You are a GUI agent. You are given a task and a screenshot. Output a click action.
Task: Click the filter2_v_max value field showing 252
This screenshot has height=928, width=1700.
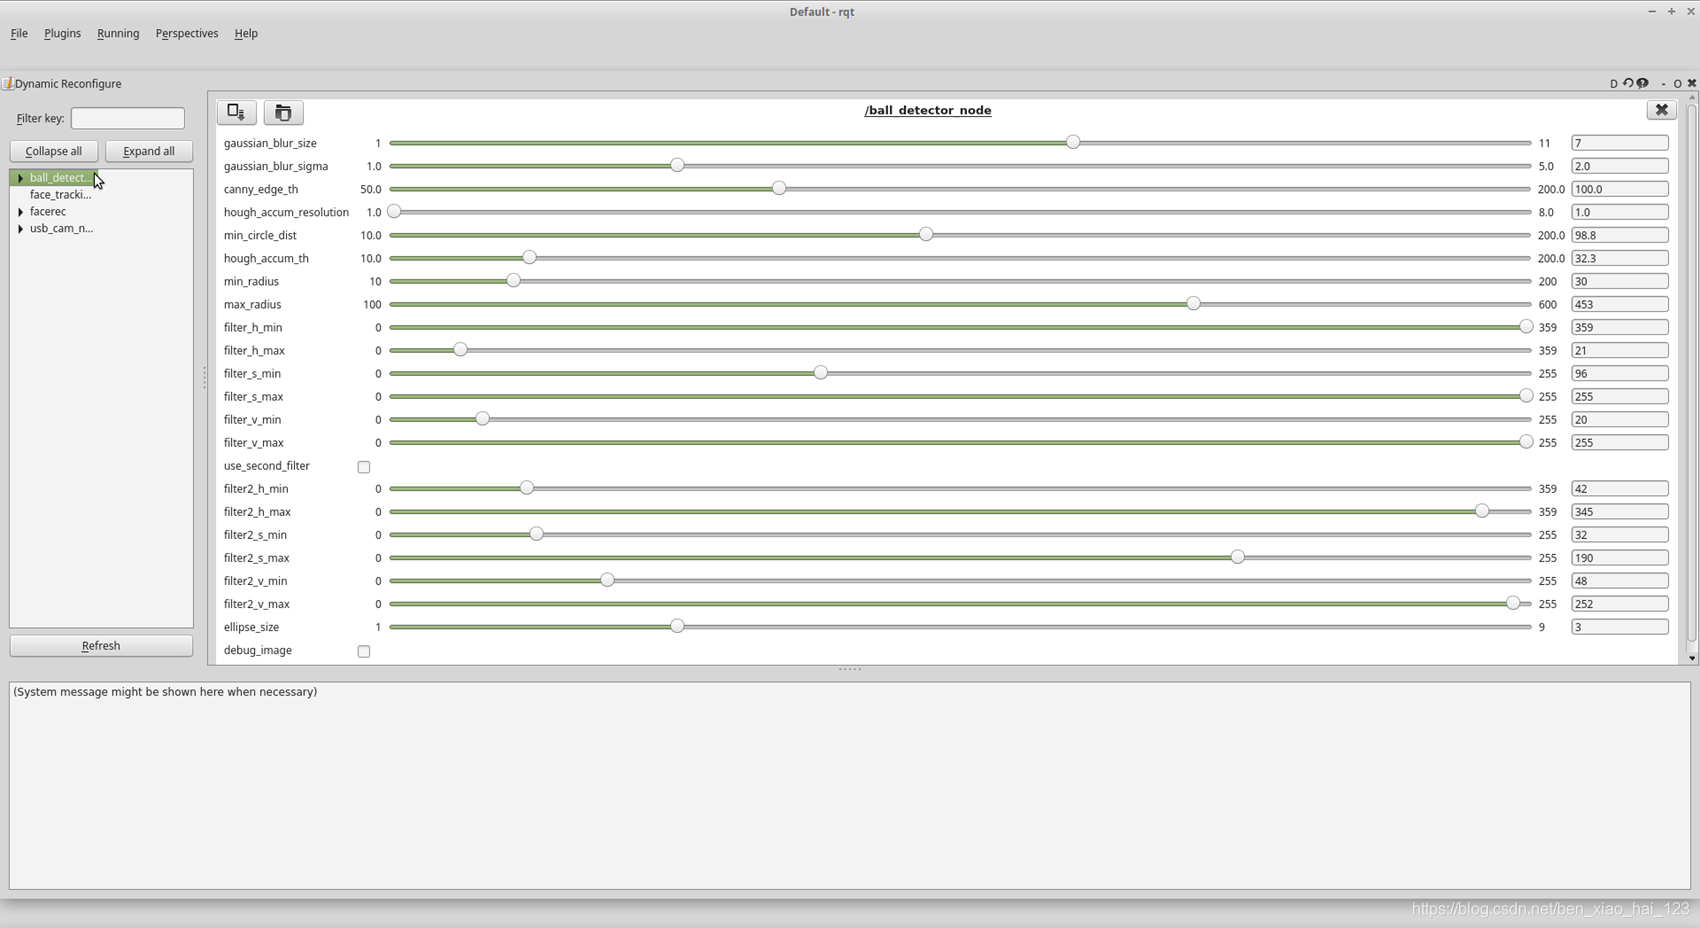pyautogui.click(x=1620, y=604)
